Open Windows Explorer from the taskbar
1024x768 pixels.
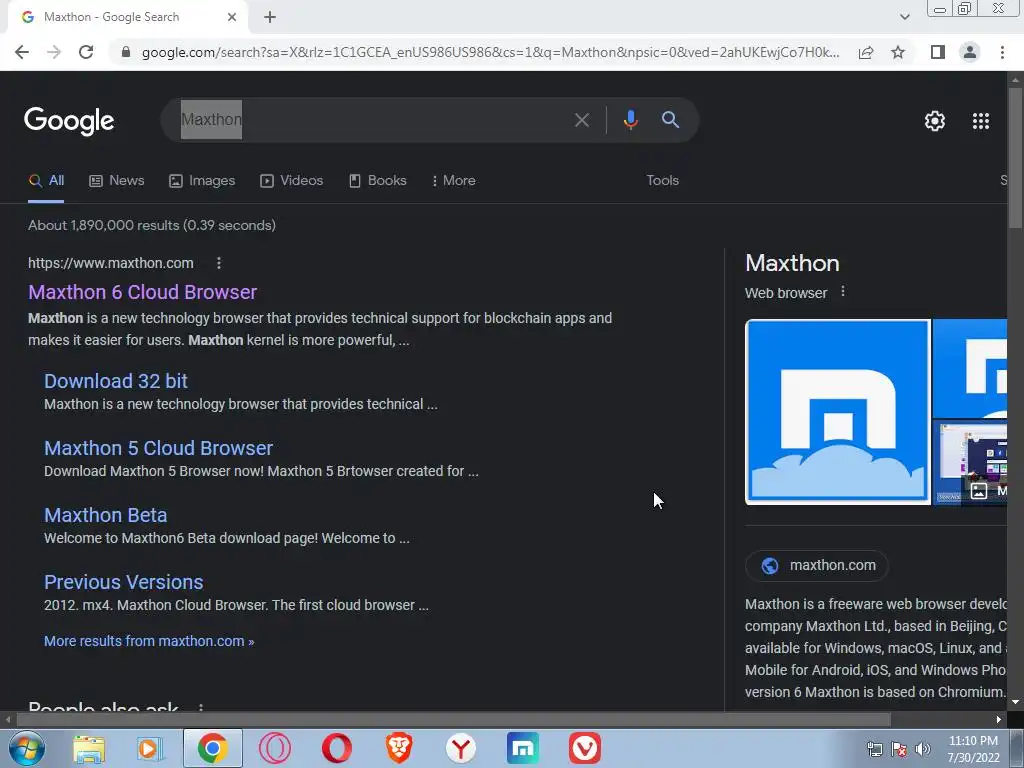[x=89, y=748]
